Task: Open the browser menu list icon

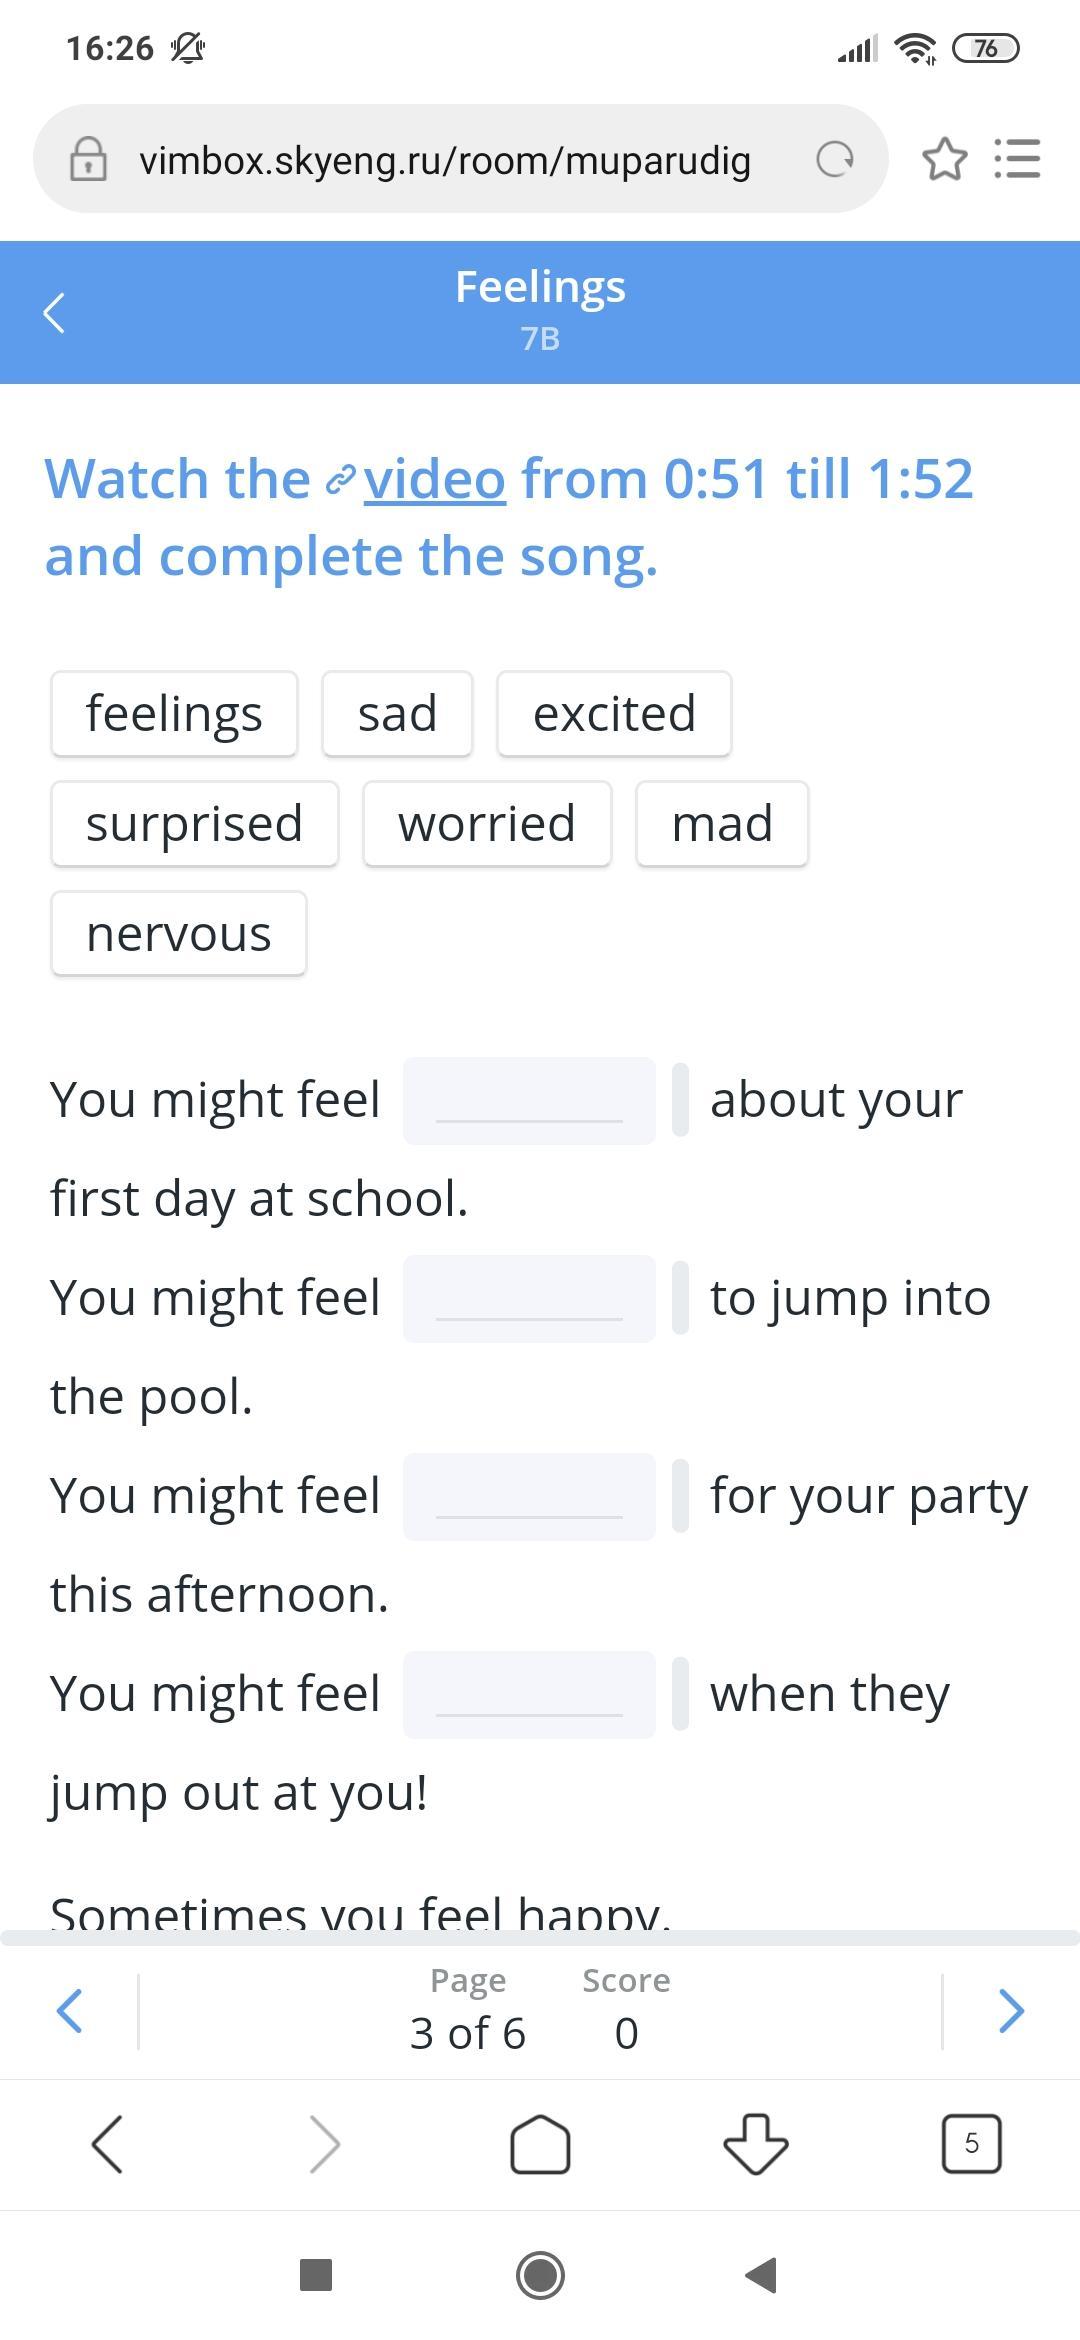Action: (x=1018, y=159)
